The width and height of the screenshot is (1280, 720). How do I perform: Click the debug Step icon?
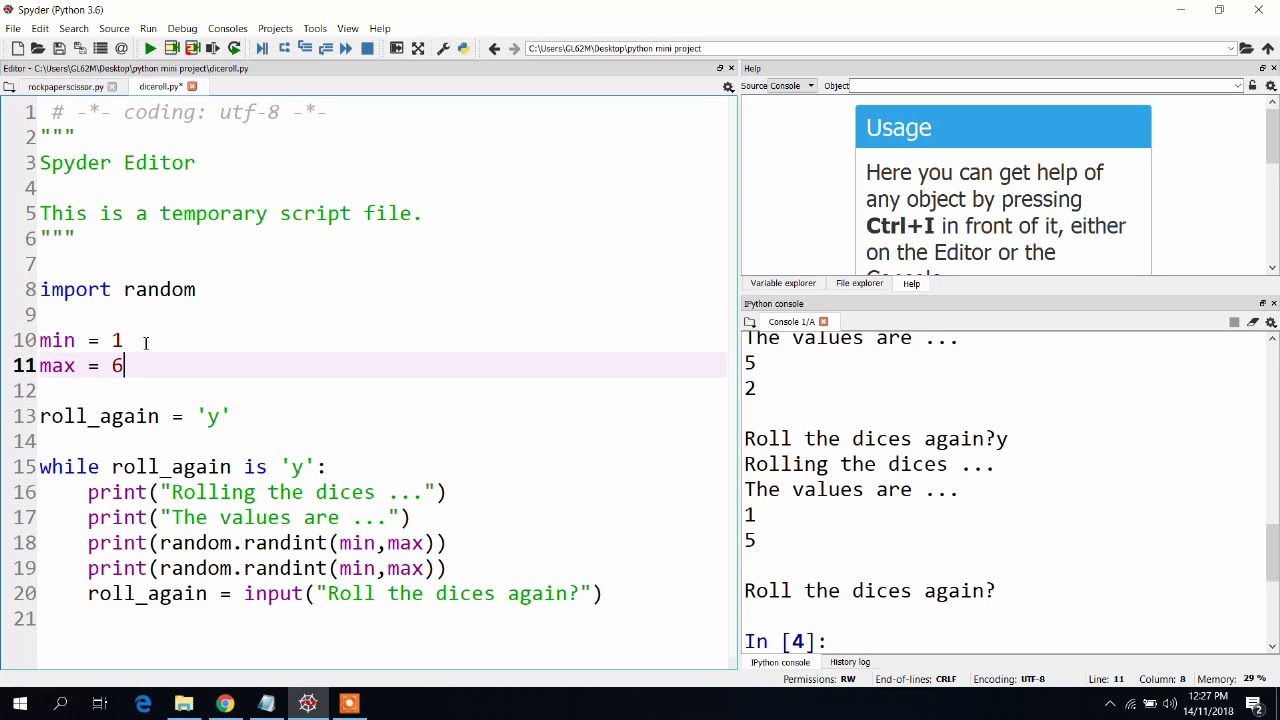284,48
